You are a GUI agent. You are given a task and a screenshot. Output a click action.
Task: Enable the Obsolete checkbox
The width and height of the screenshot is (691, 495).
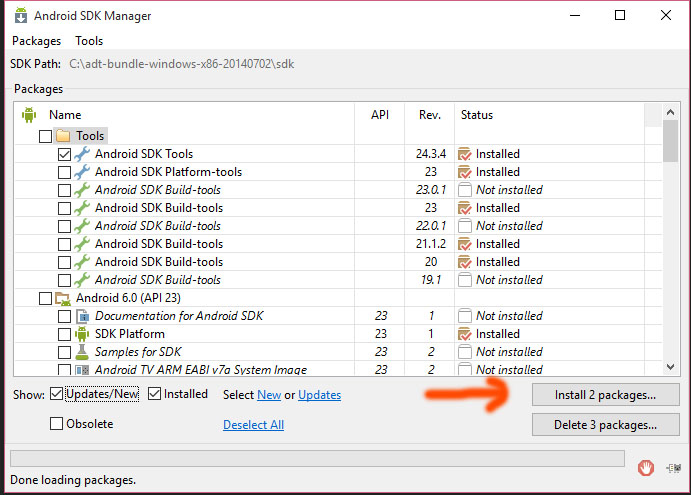[x=56, y=424]
